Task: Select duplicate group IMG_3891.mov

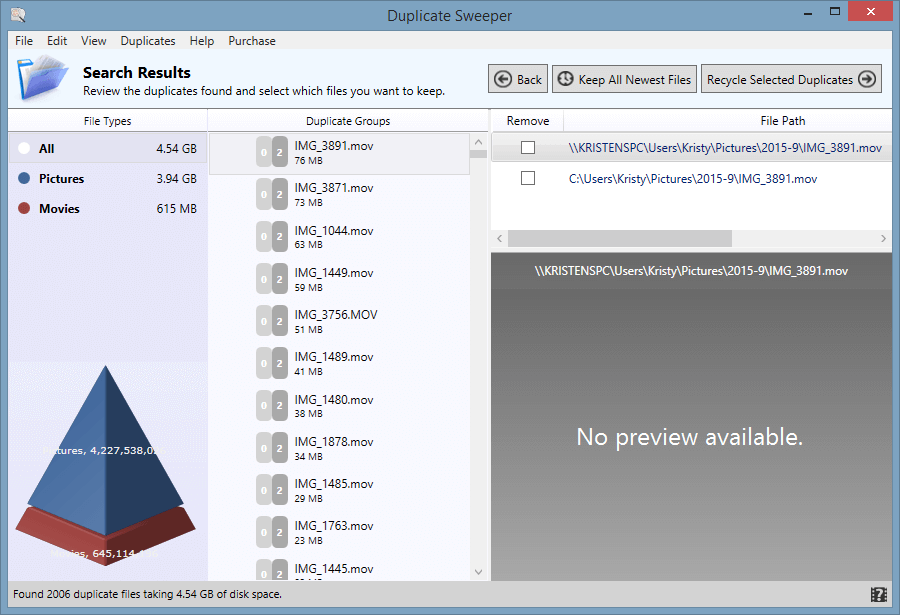Action: pyautogui.click(x=339, y=153)
